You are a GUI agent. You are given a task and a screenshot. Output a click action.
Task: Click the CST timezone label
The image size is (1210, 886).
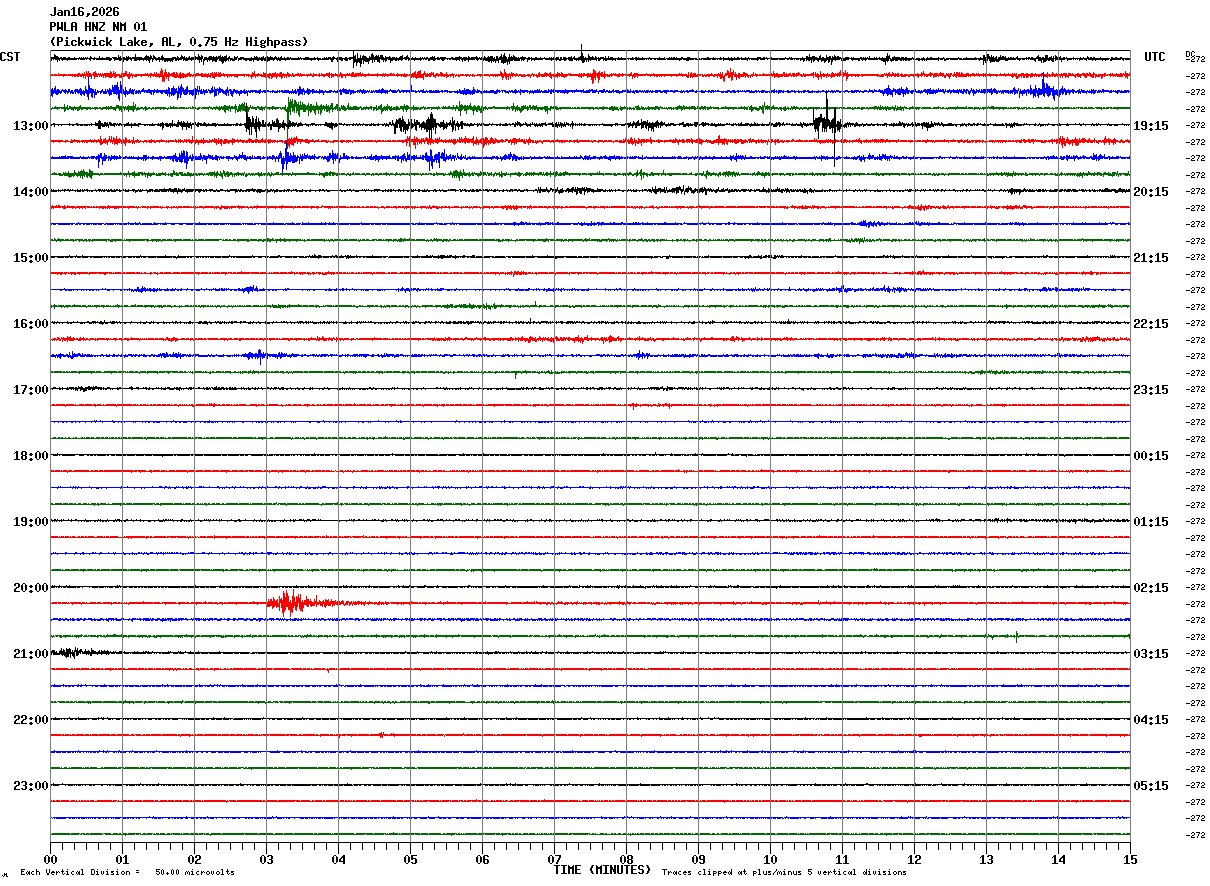point(10,57)
